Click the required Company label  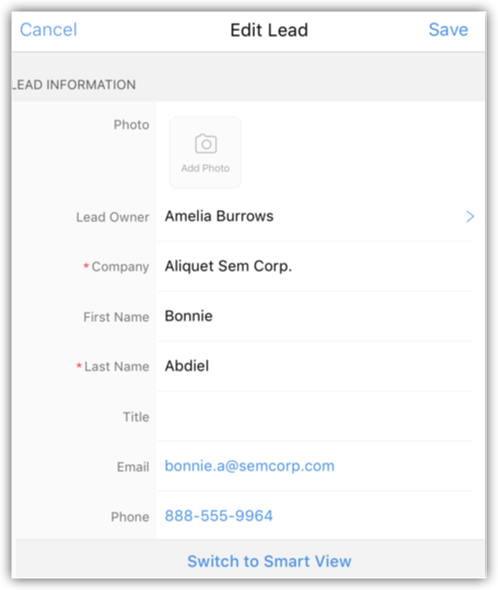(x=116, y=267)
